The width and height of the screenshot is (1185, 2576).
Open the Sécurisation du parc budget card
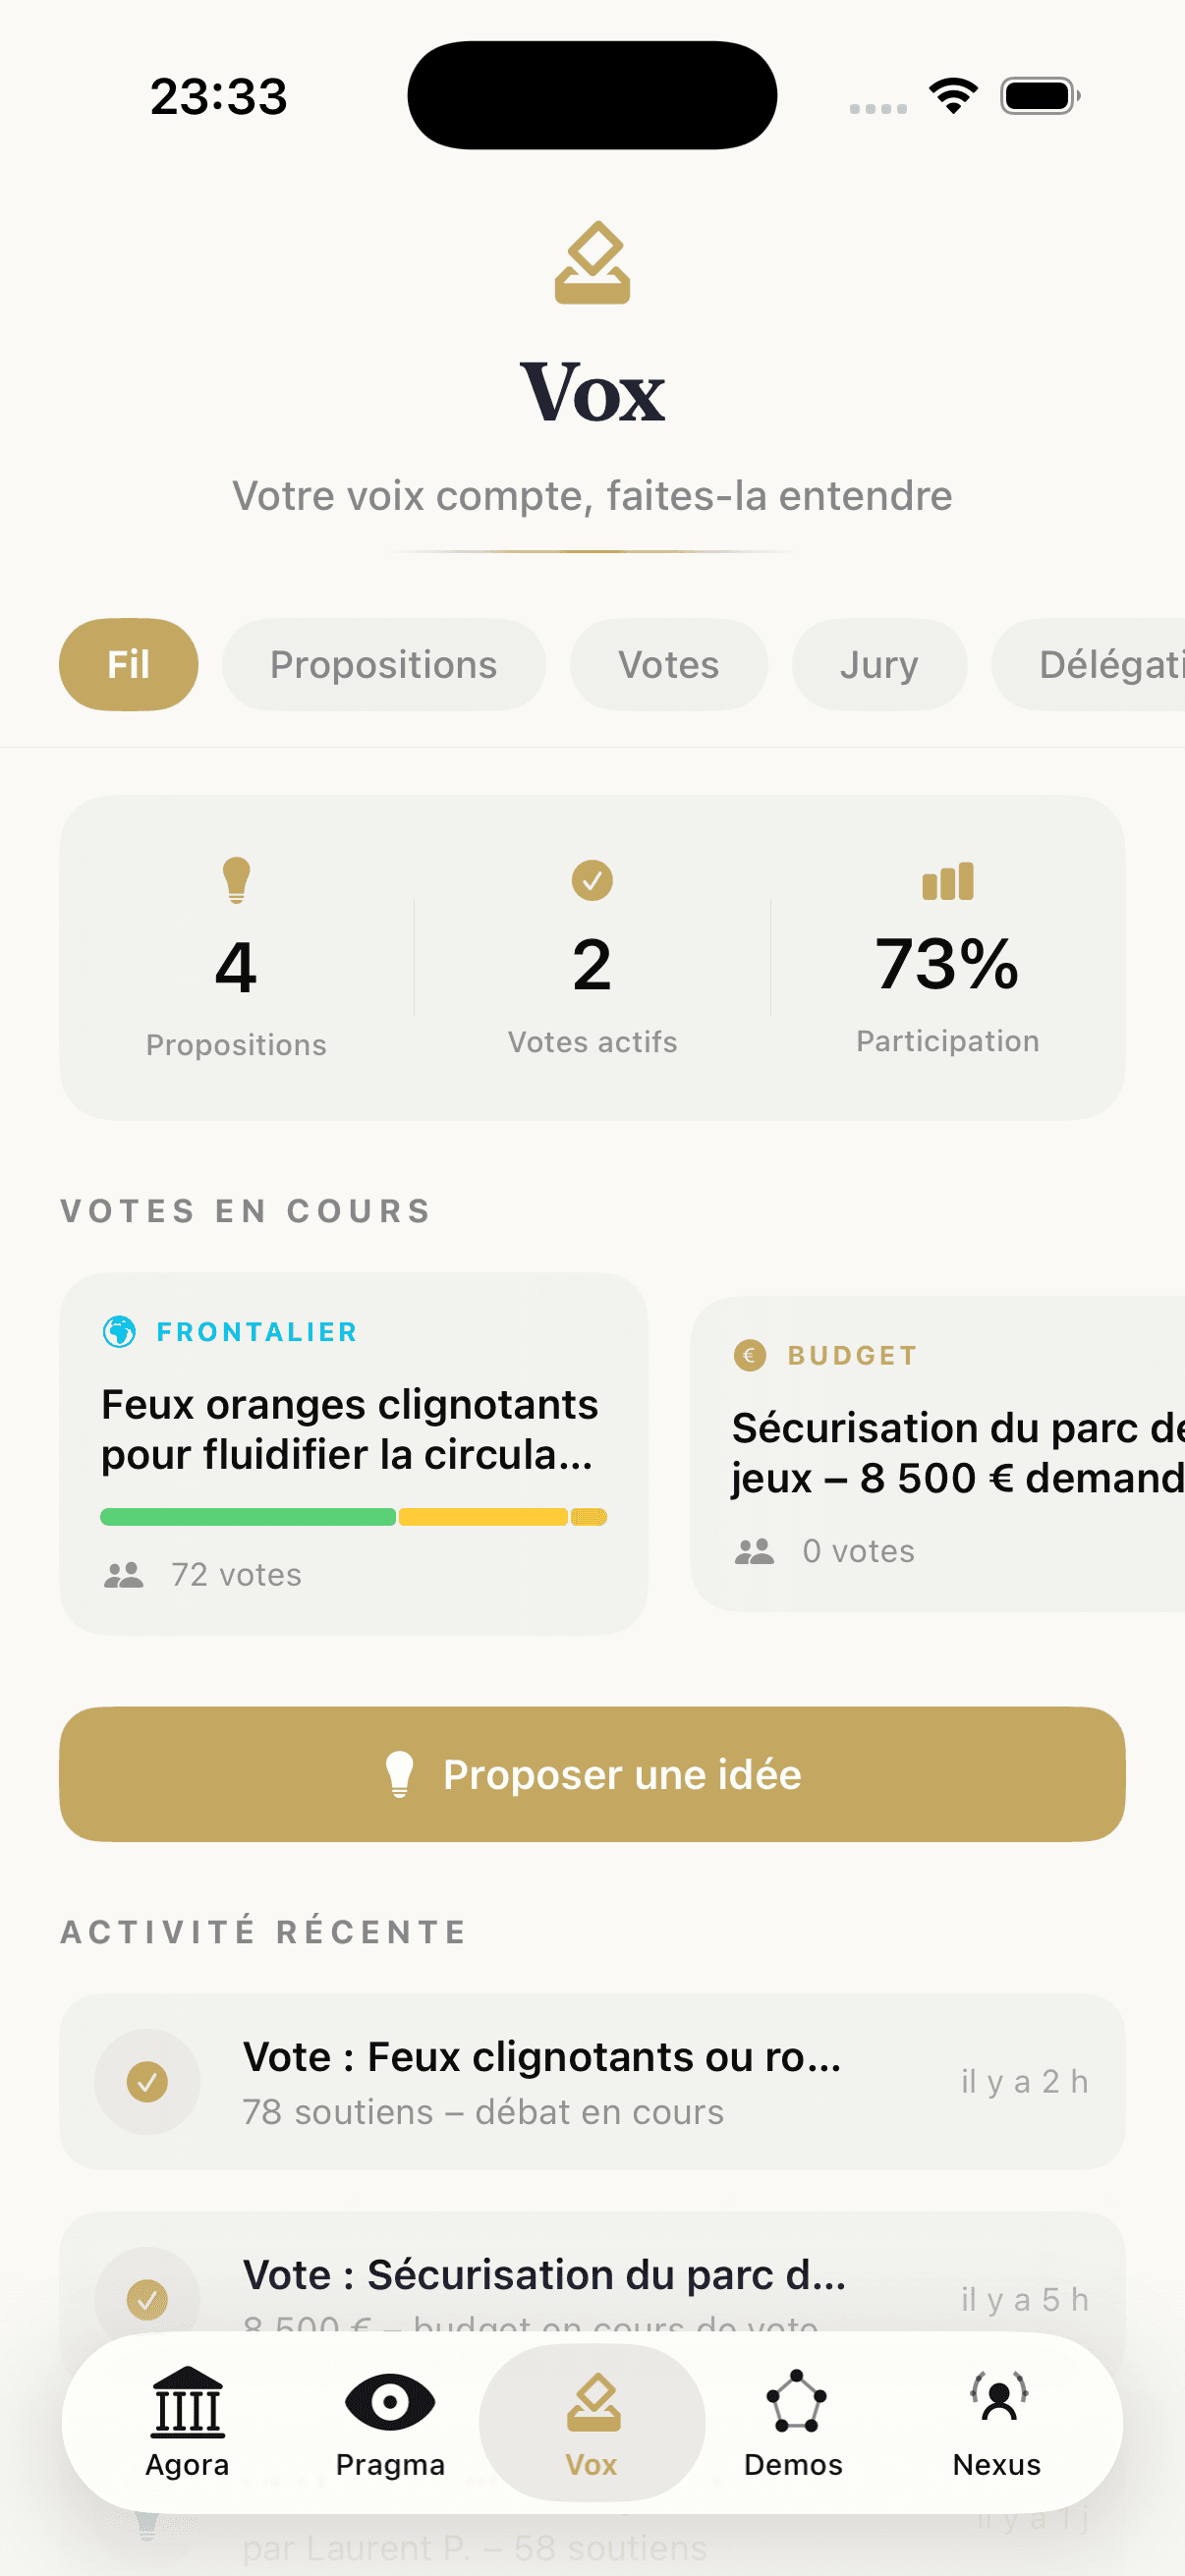tap(940, 1452)
